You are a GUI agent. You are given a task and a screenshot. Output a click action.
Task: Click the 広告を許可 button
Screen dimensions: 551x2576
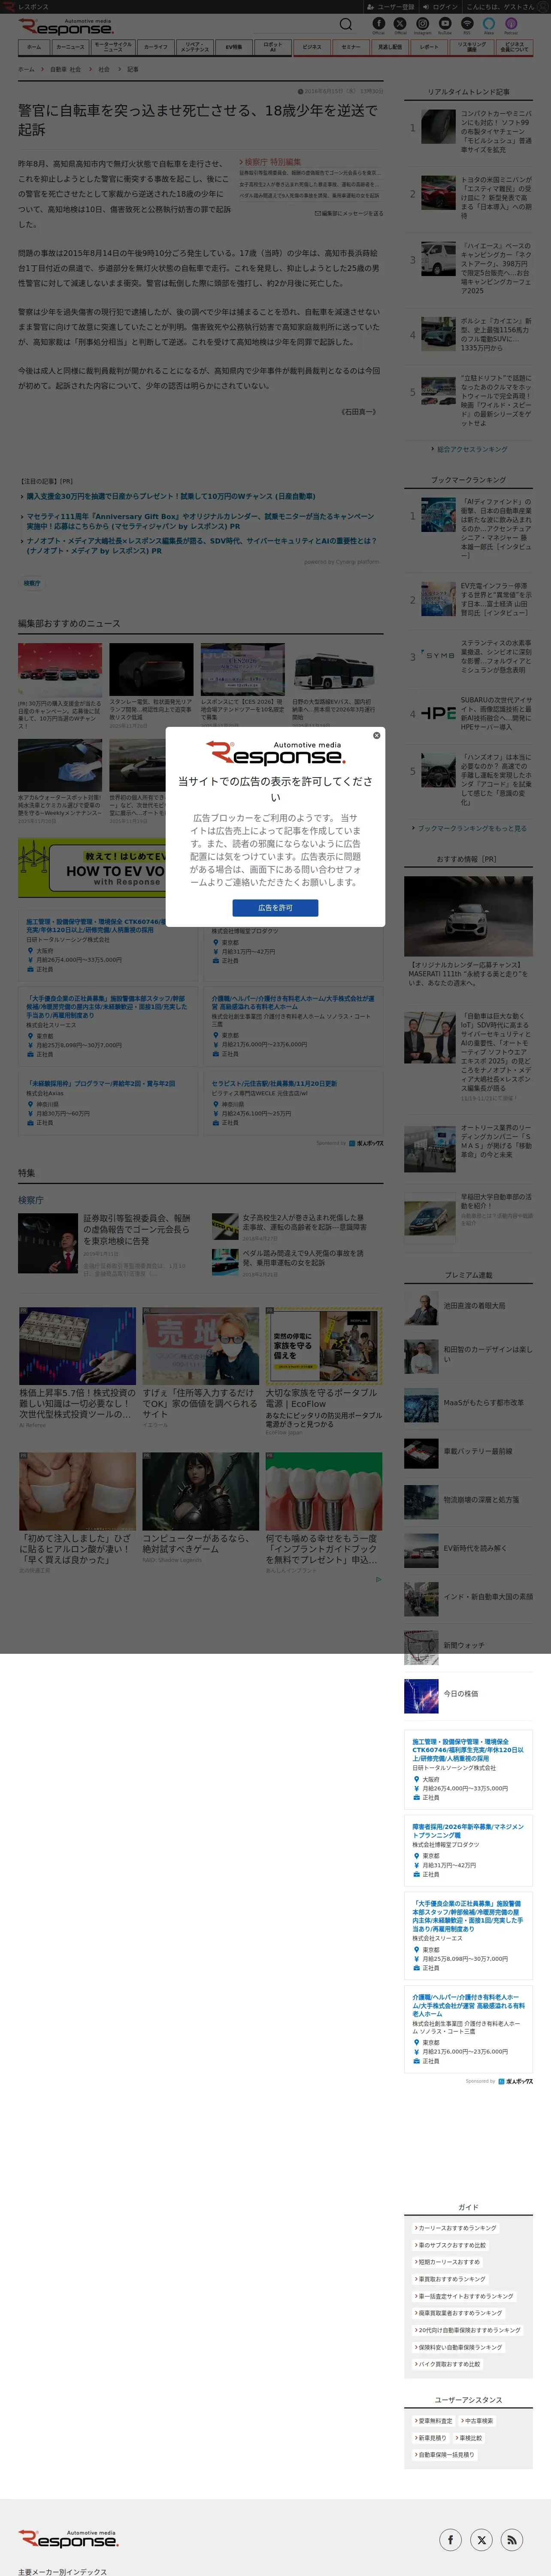pos(275,907)
